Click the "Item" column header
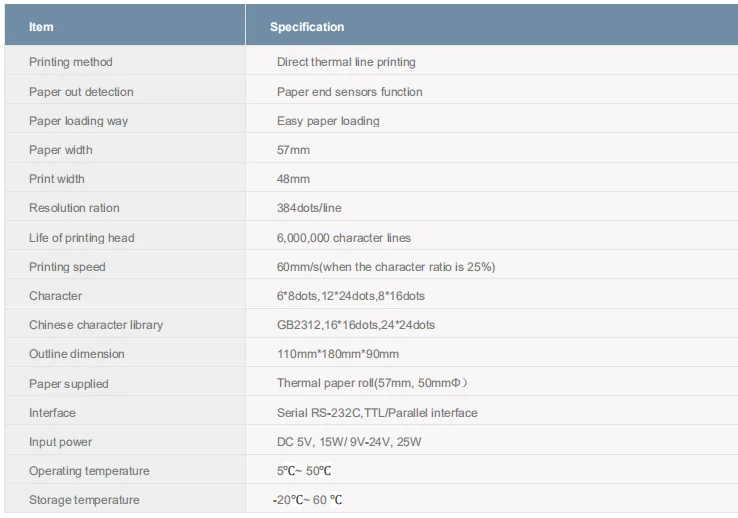This screenshot has height=518, width=738. pos(41,27)
